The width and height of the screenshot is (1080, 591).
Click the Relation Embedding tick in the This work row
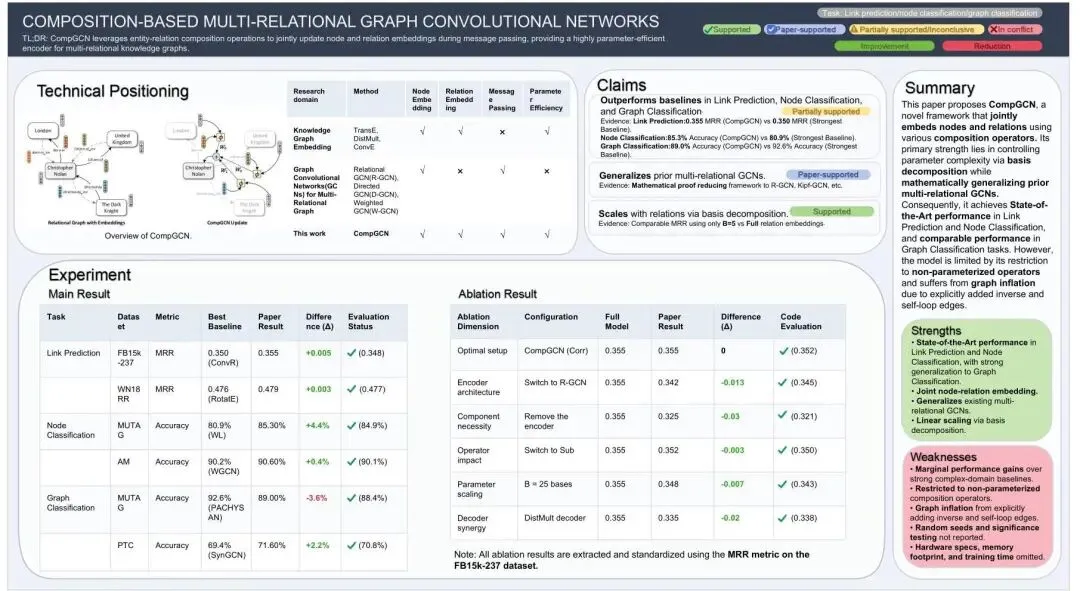(460, 234)
